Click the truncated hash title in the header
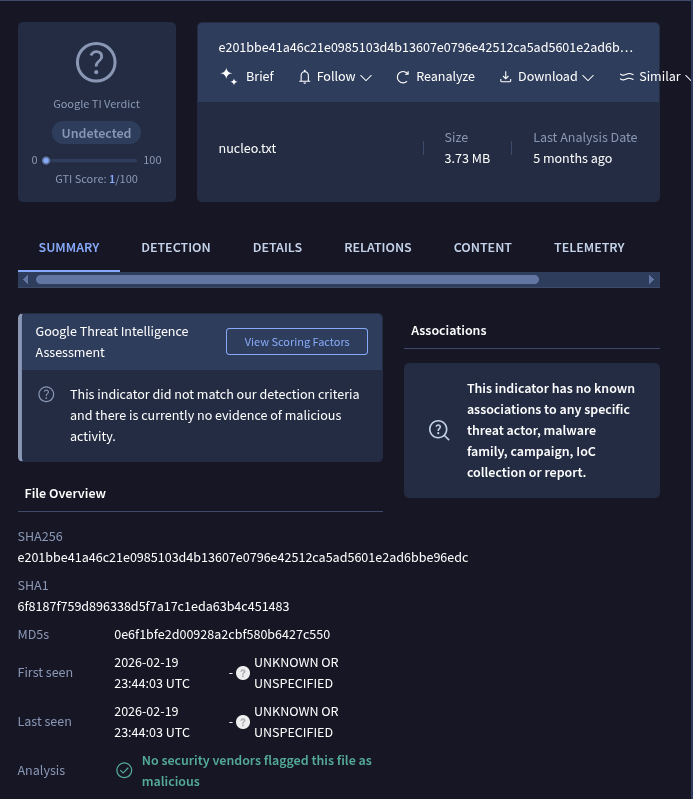This screenshot has height=799, width=693. pos(425,47)
